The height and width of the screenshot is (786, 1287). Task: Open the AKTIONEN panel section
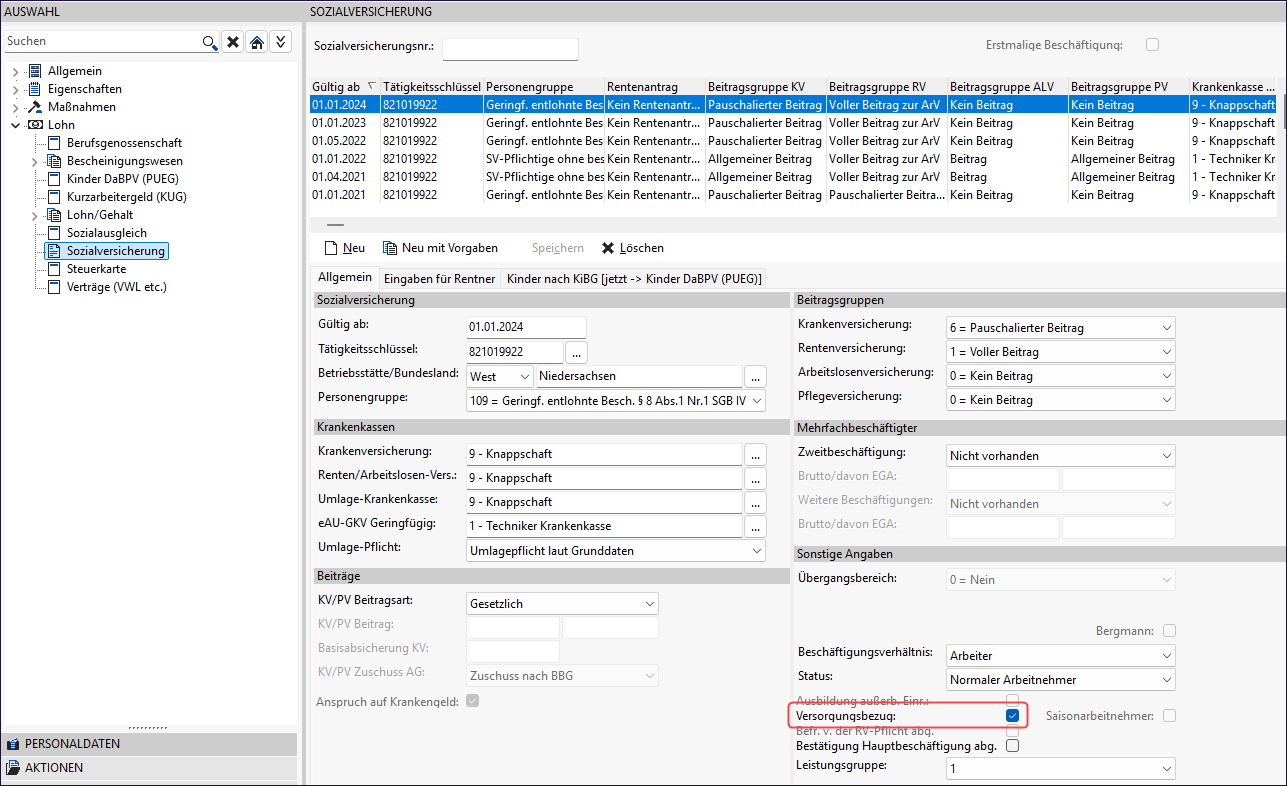pyautogui.click(x=149, y=768)
